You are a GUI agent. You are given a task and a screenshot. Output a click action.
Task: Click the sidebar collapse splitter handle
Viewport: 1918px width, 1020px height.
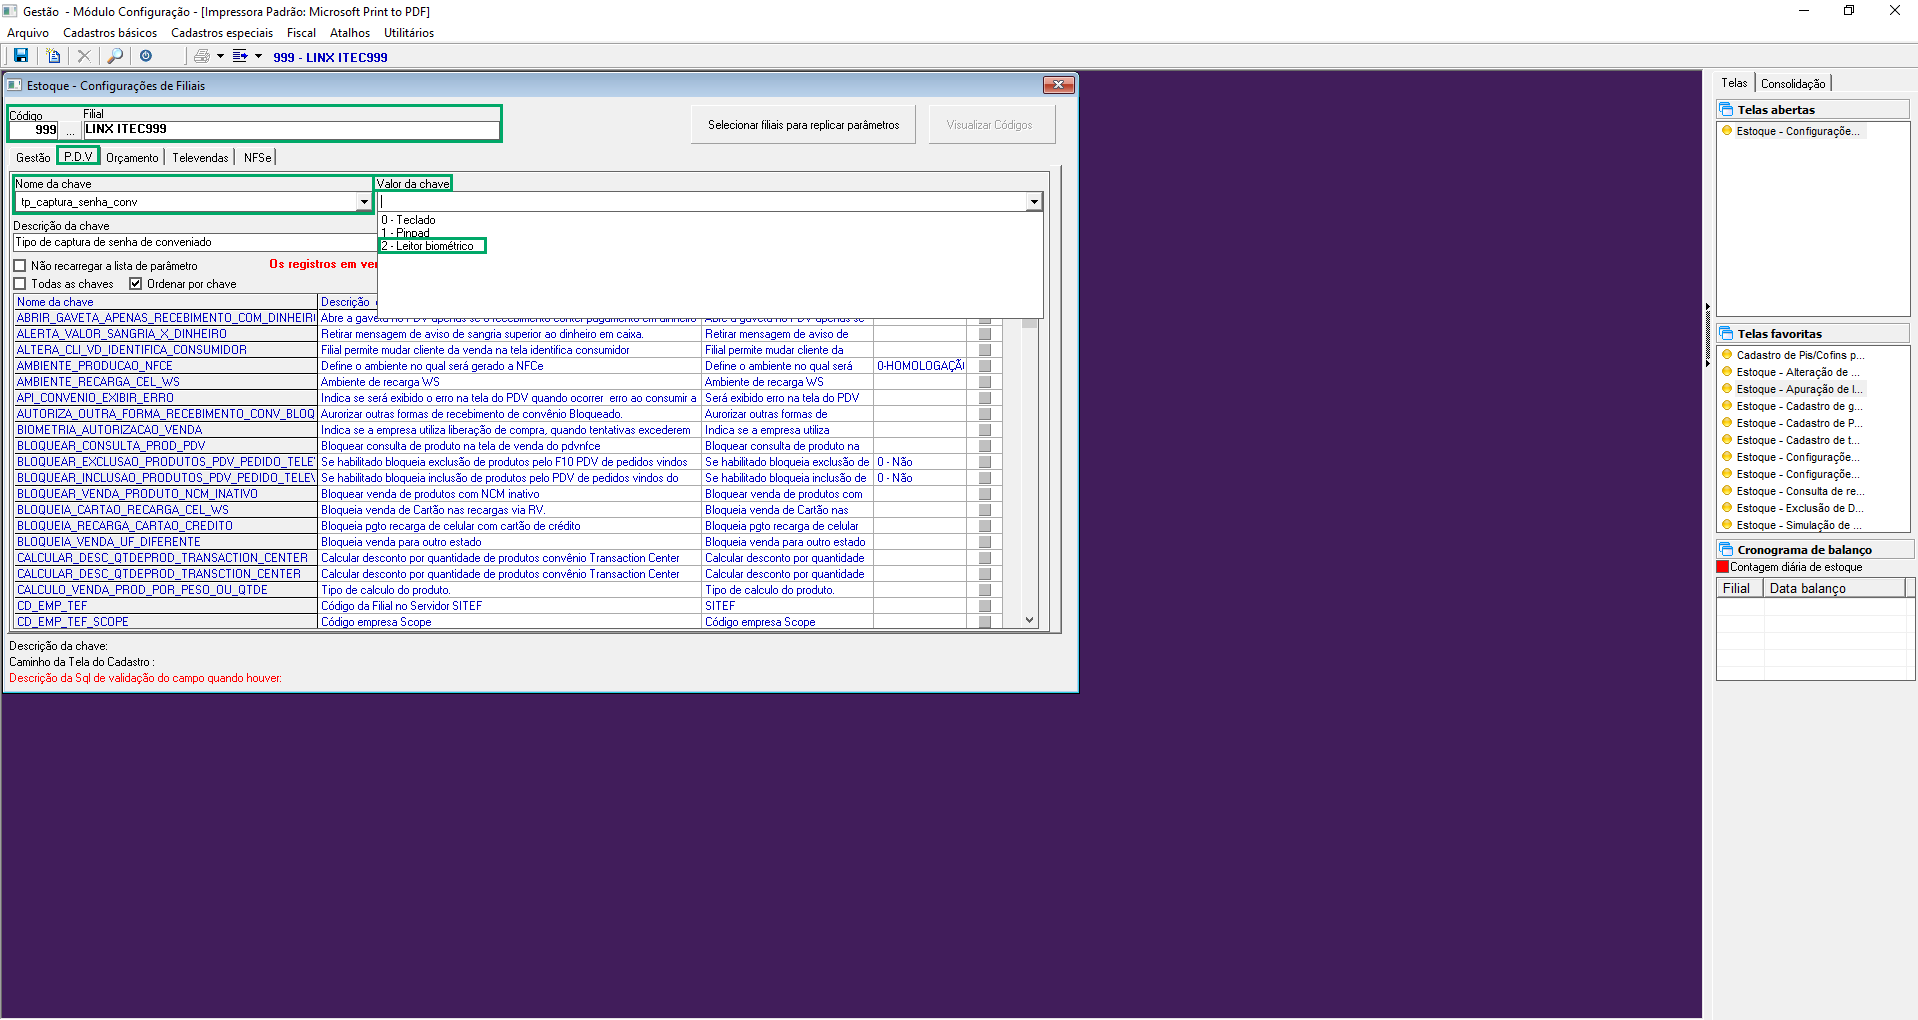pyautogui.click(x=1707, y=333)
